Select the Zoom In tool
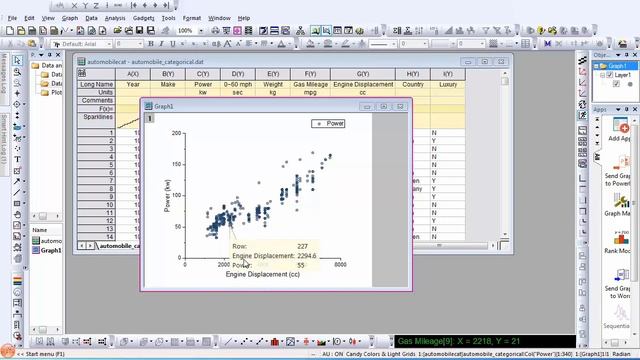The image size is (640, 360). point(17,72)
